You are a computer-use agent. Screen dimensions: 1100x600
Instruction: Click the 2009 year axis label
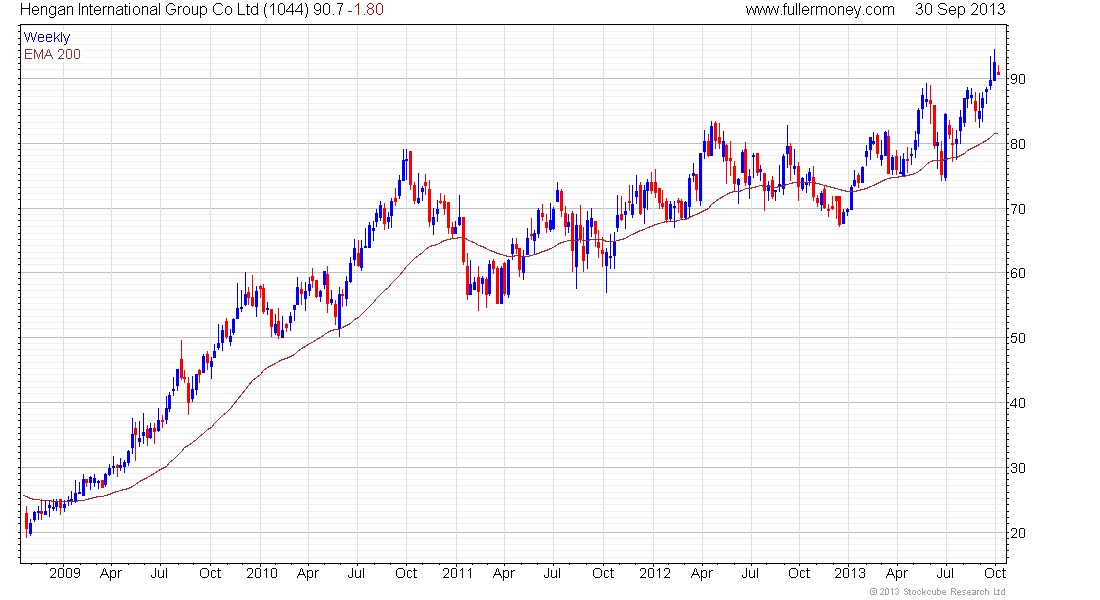click(65, 573)
